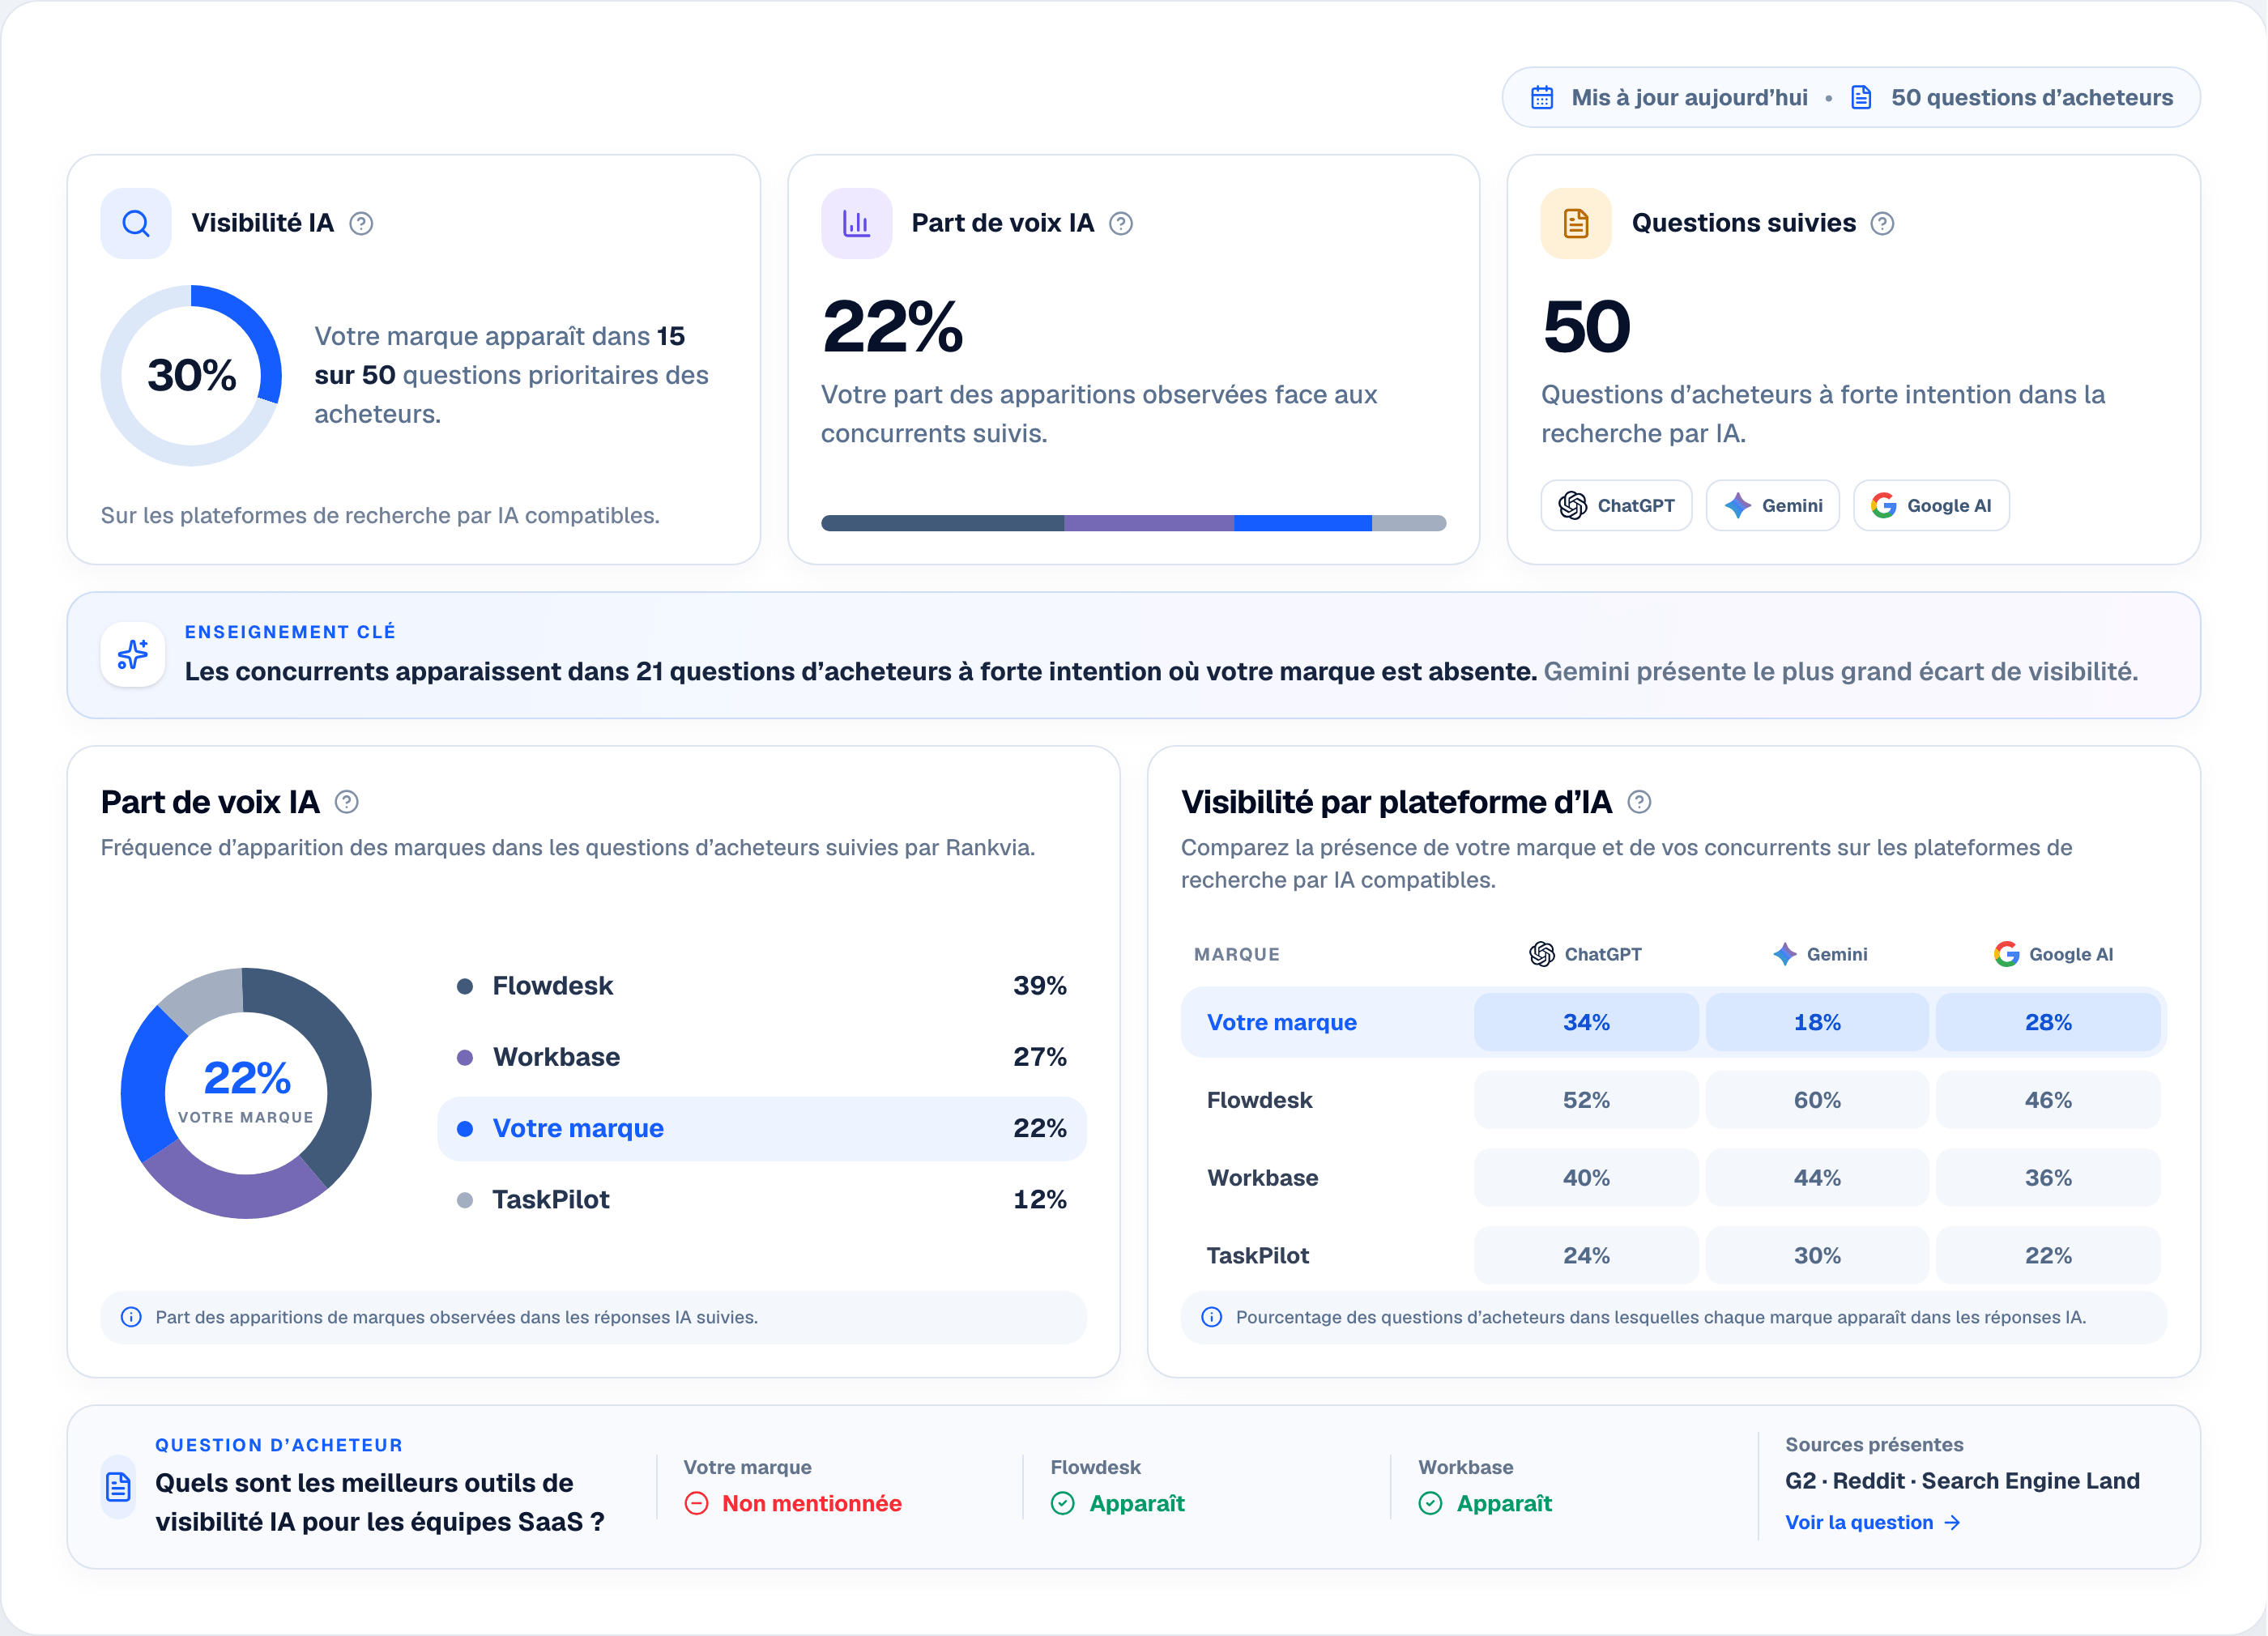Click the red Non mentionnée status icon
2268x1636 pixels.
click(x=696, y=1503)
